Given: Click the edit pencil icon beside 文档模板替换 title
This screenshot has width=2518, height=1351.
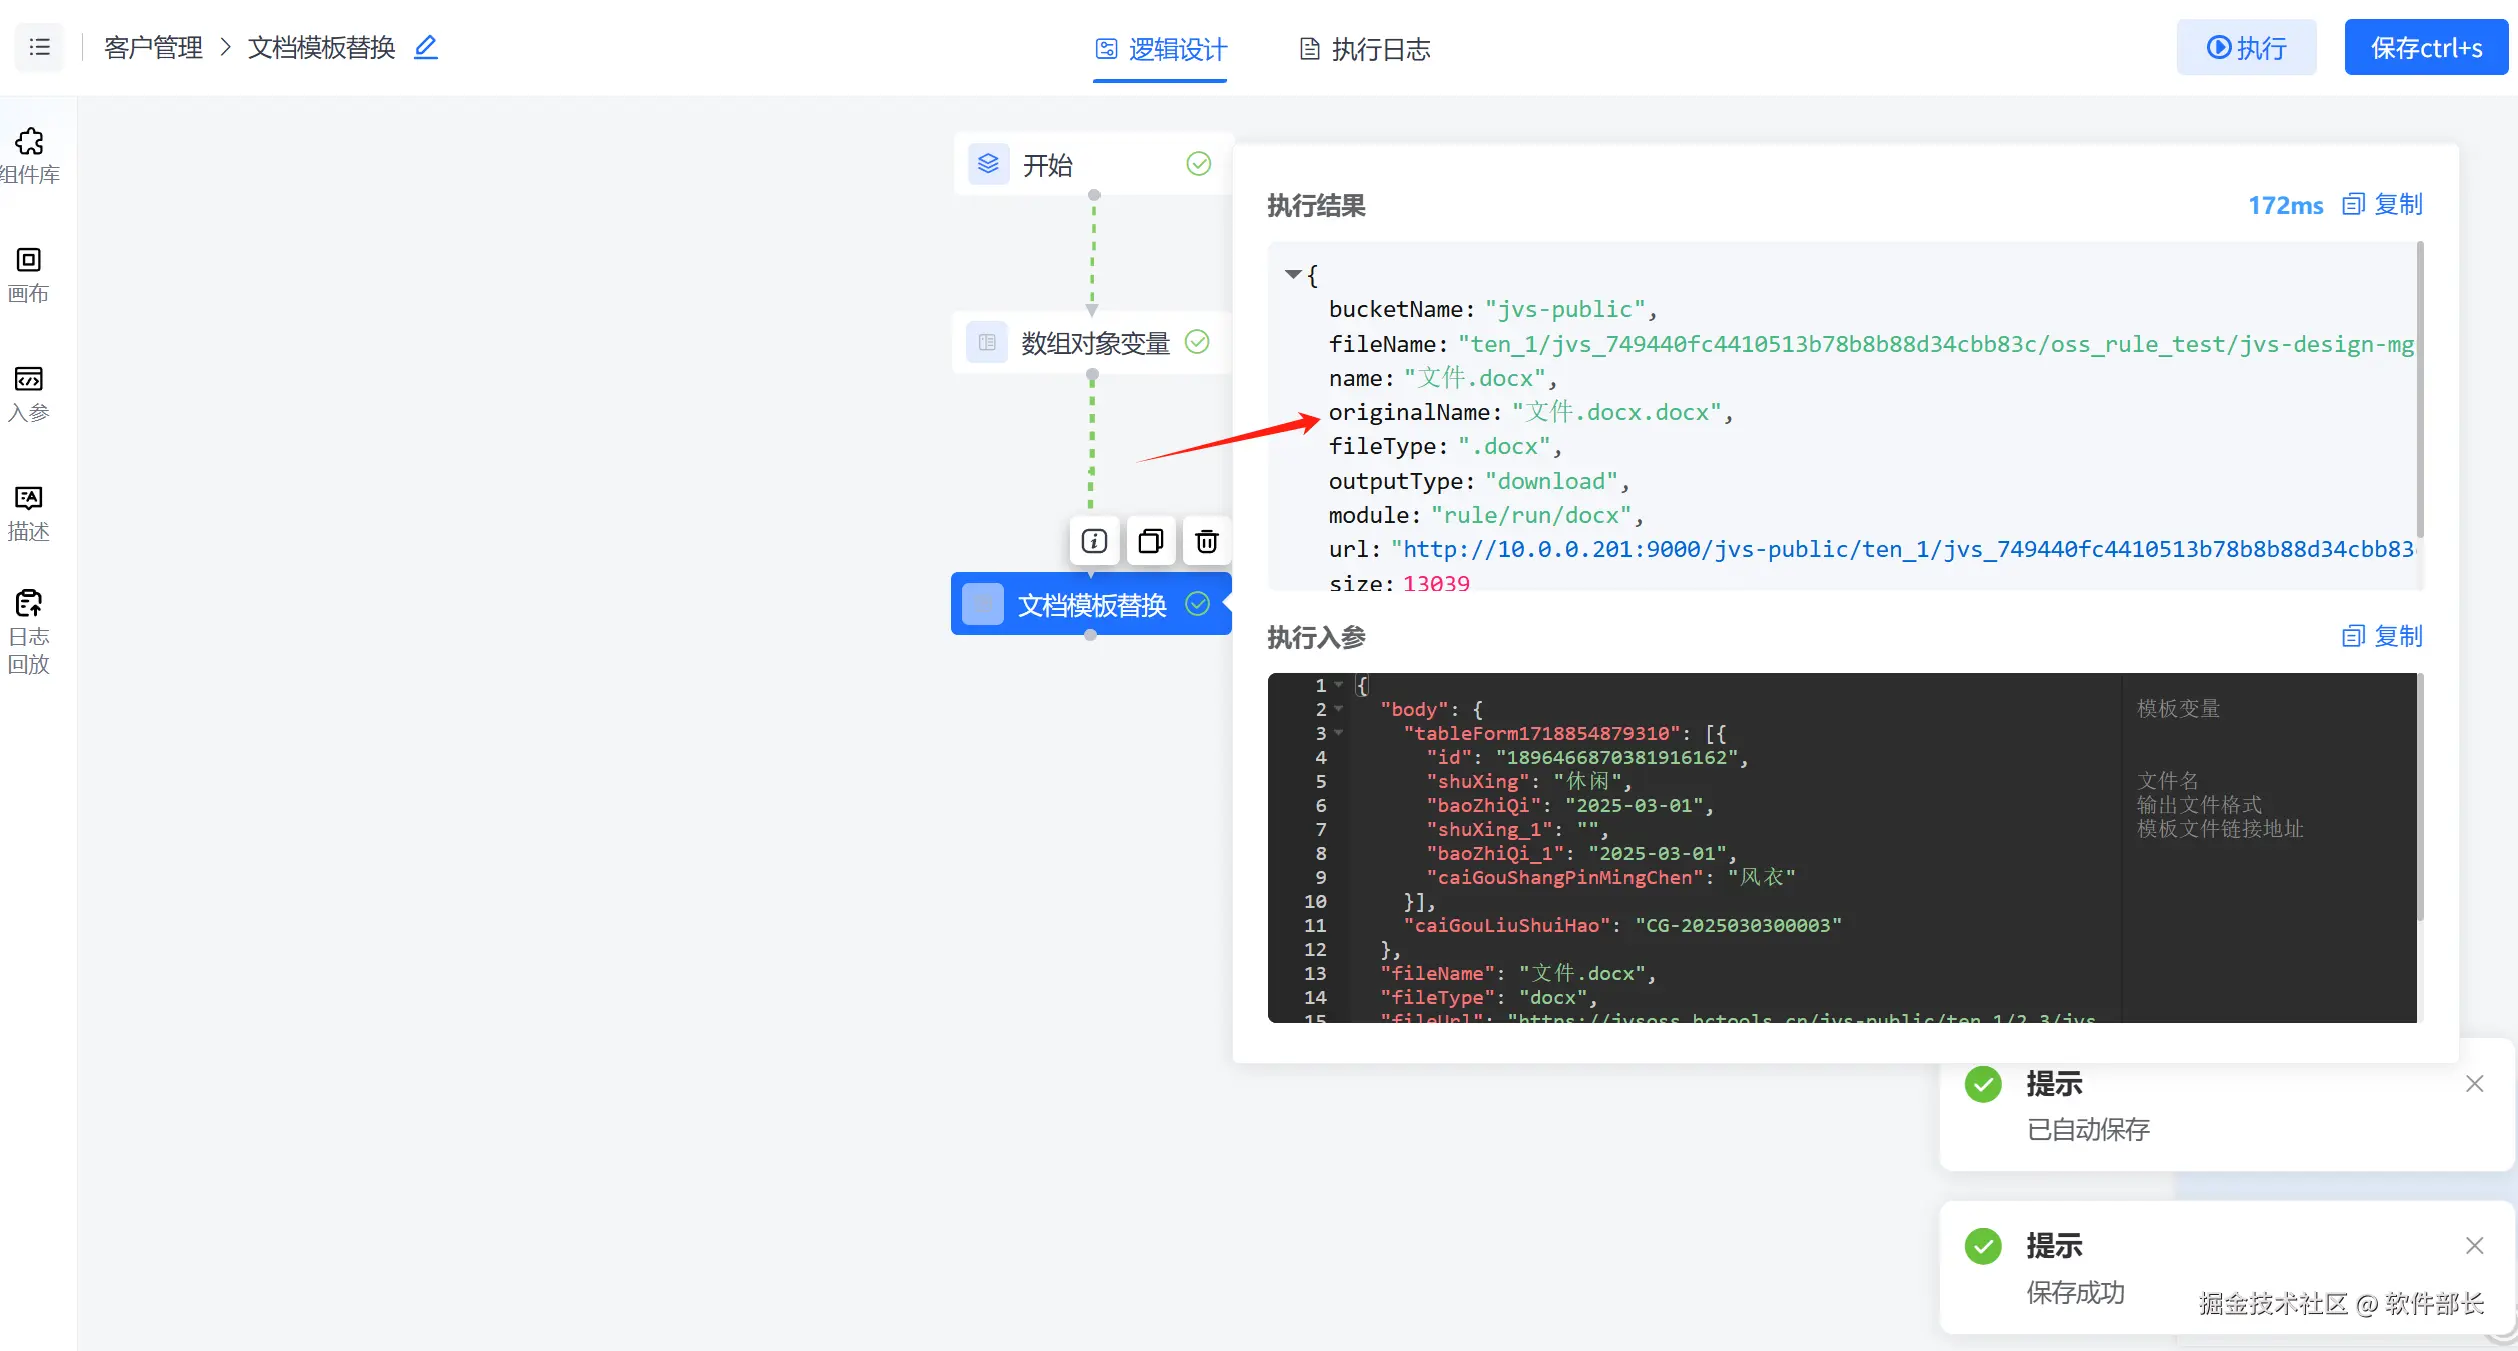Looking at the screenshot, I should (x=426, y=47).
